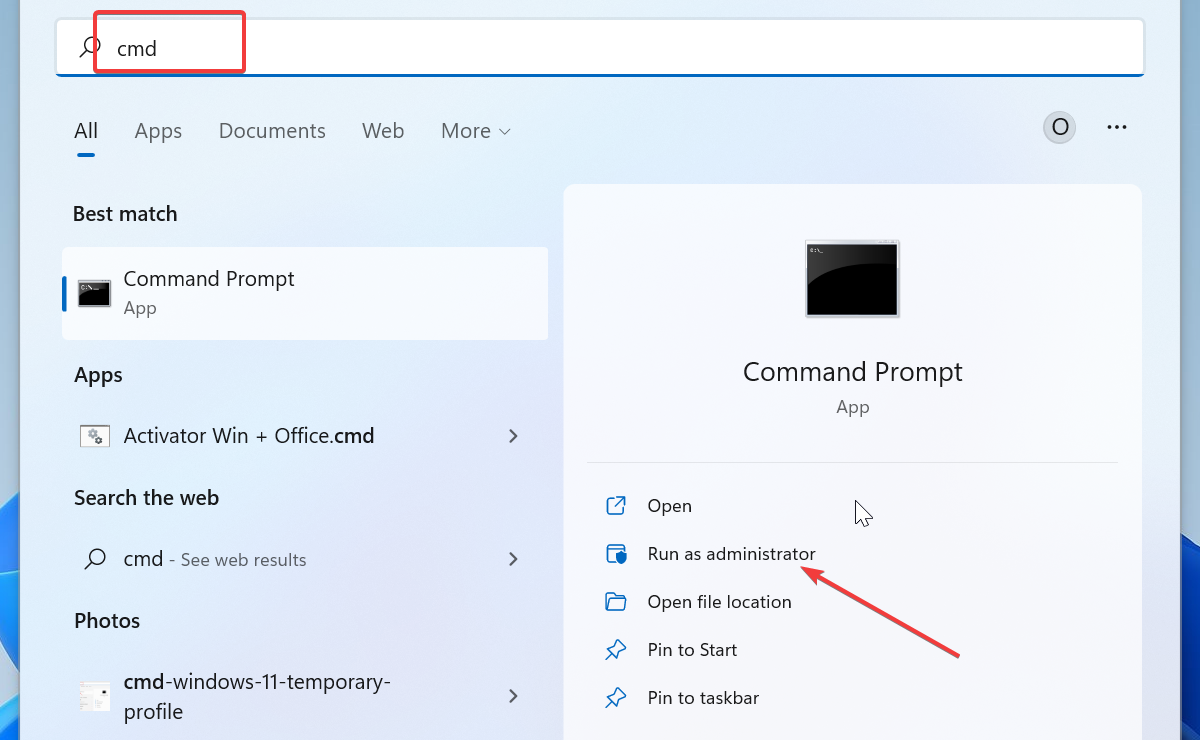Click the Open file location folder icon
This screenshot has height=740, width=1200.
click(616, 602)
